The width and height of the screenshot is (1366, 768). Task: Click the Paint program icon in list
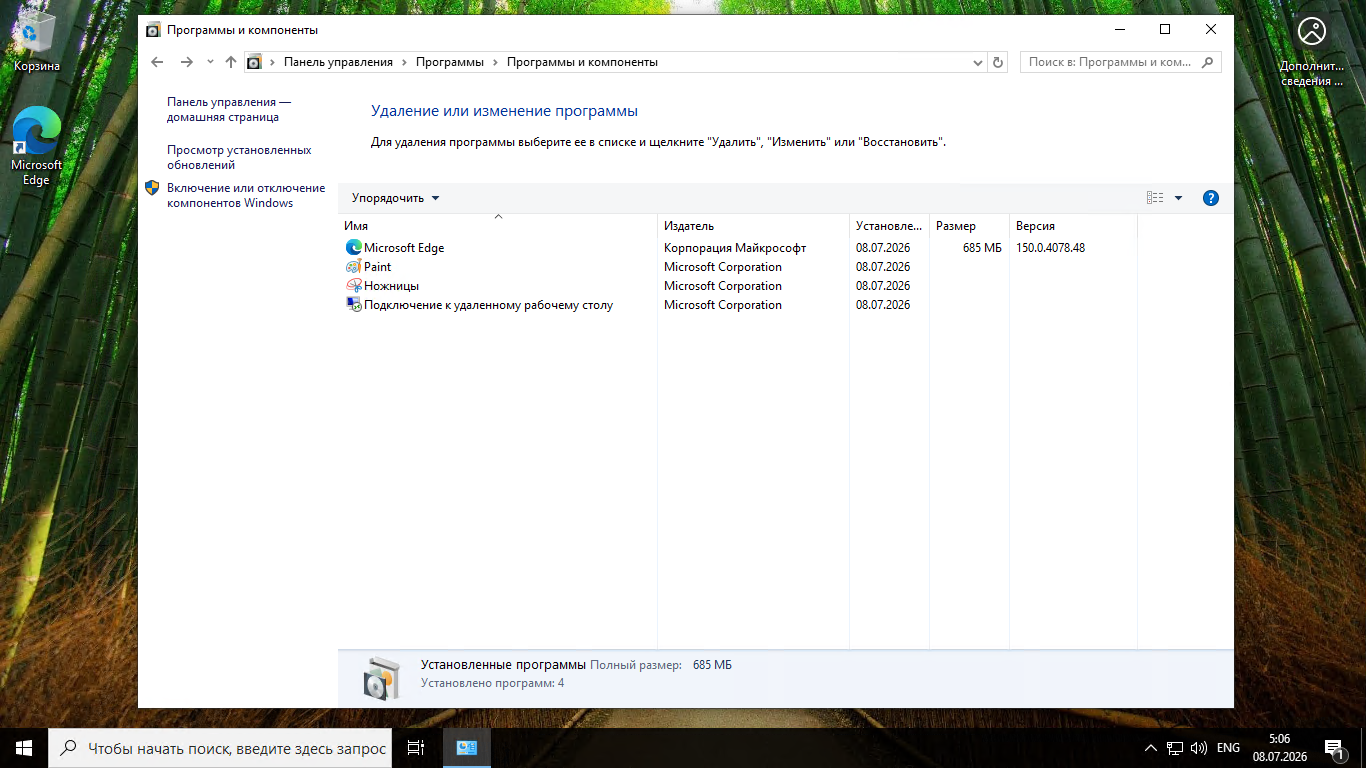(353, 267)
